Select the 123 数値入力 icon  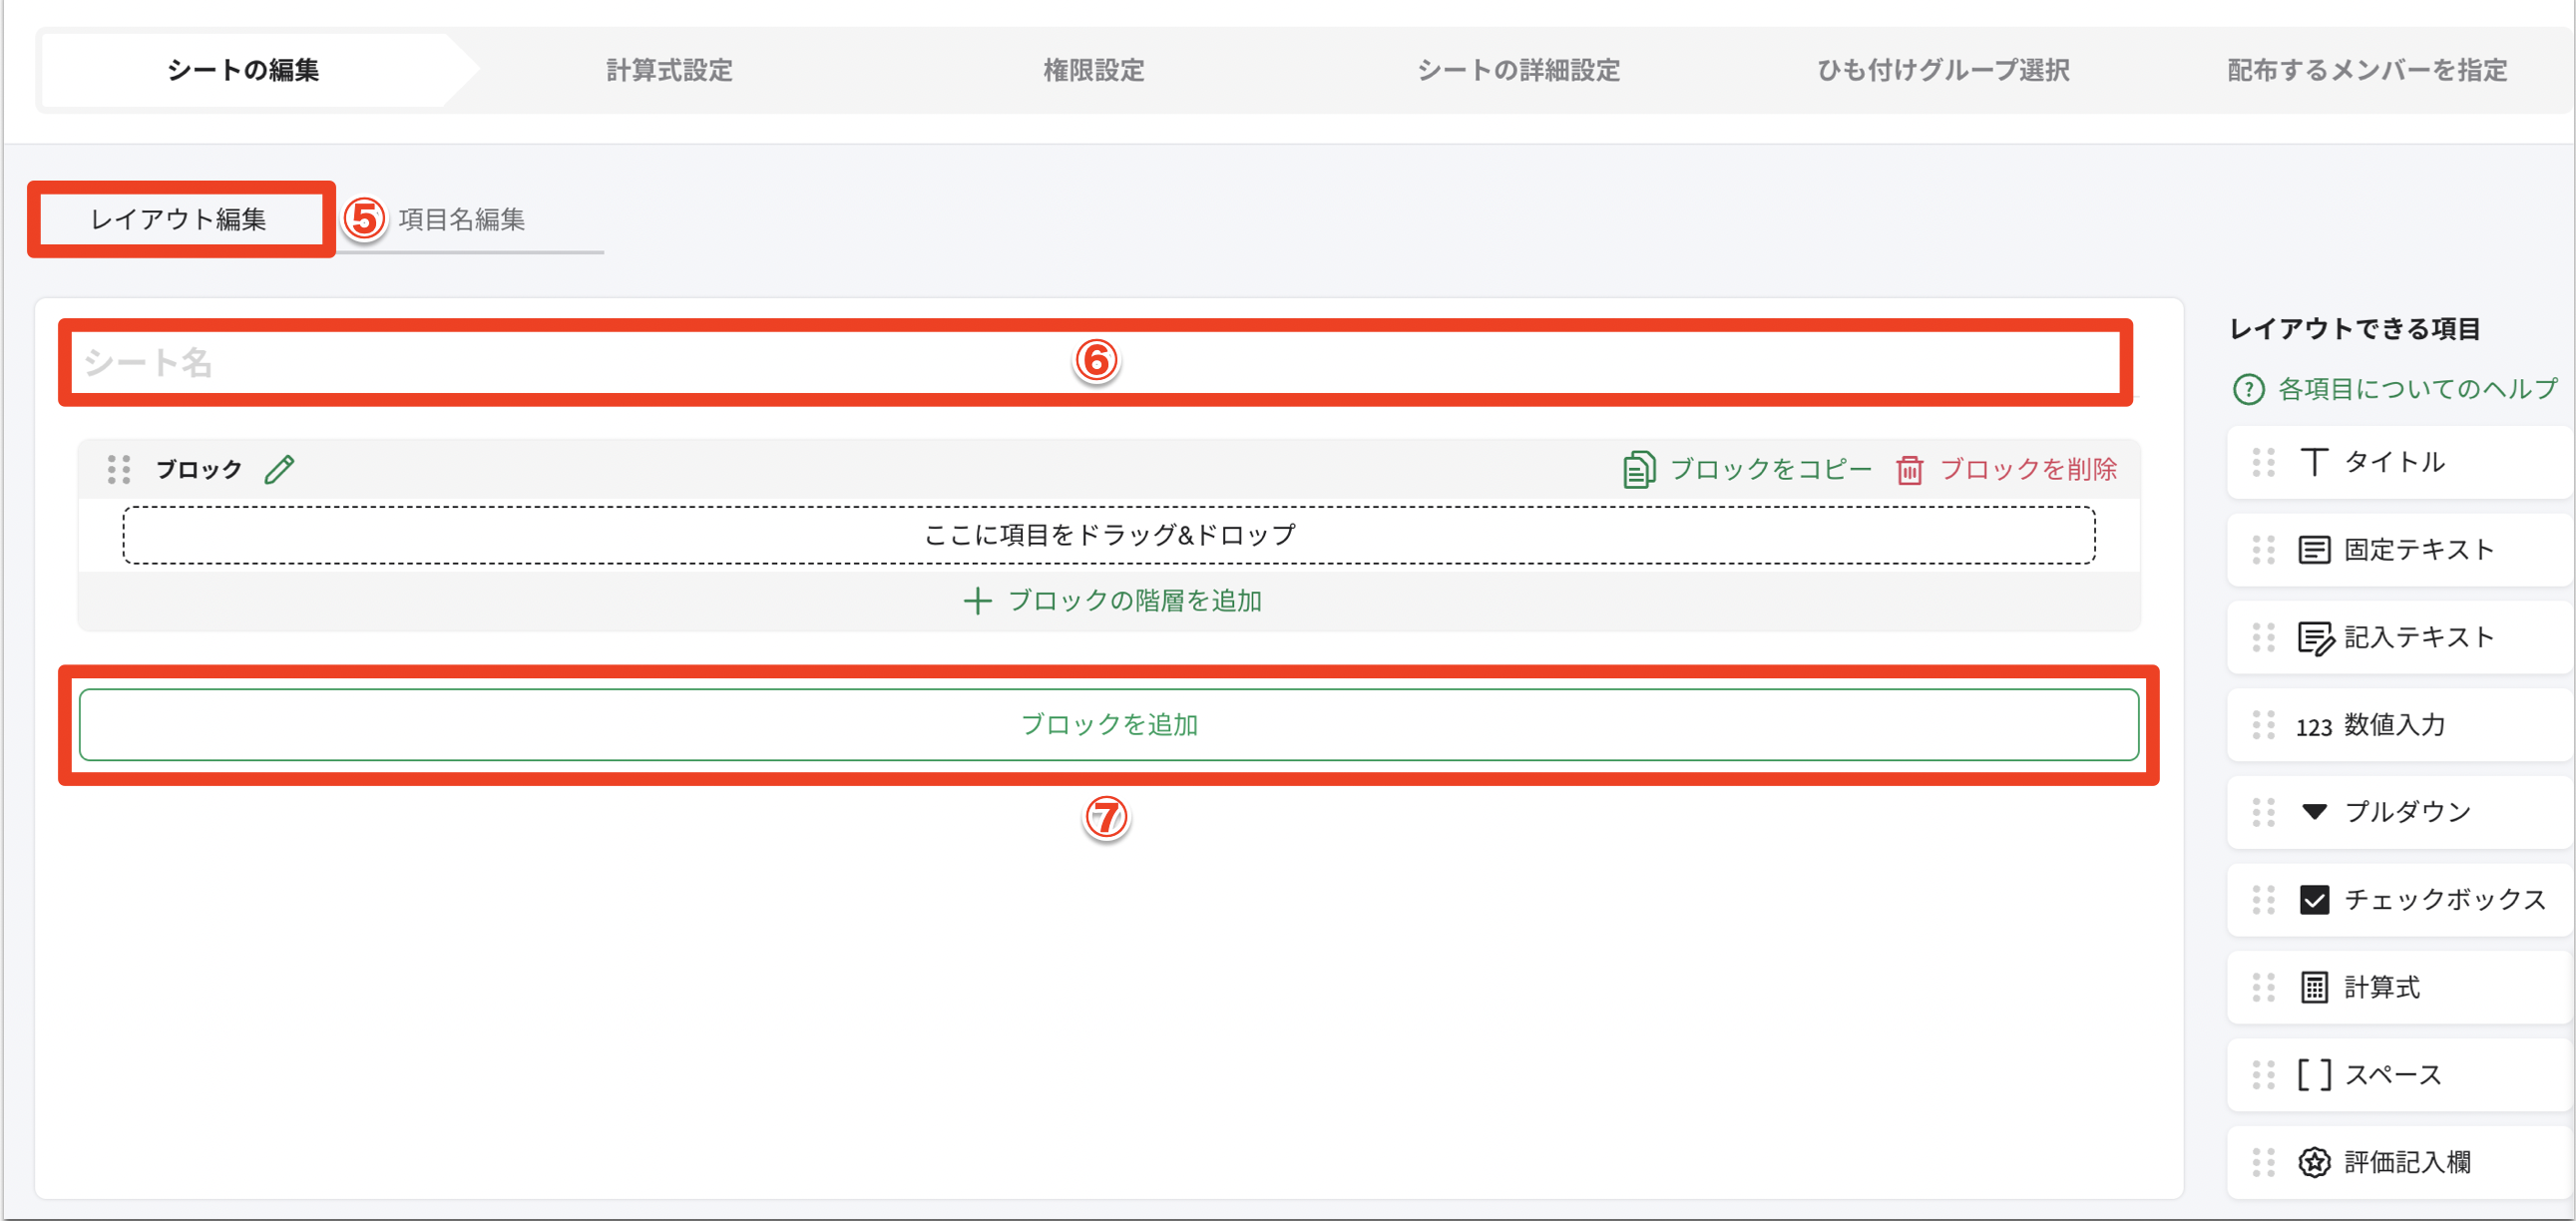[x=2313, y=726]
